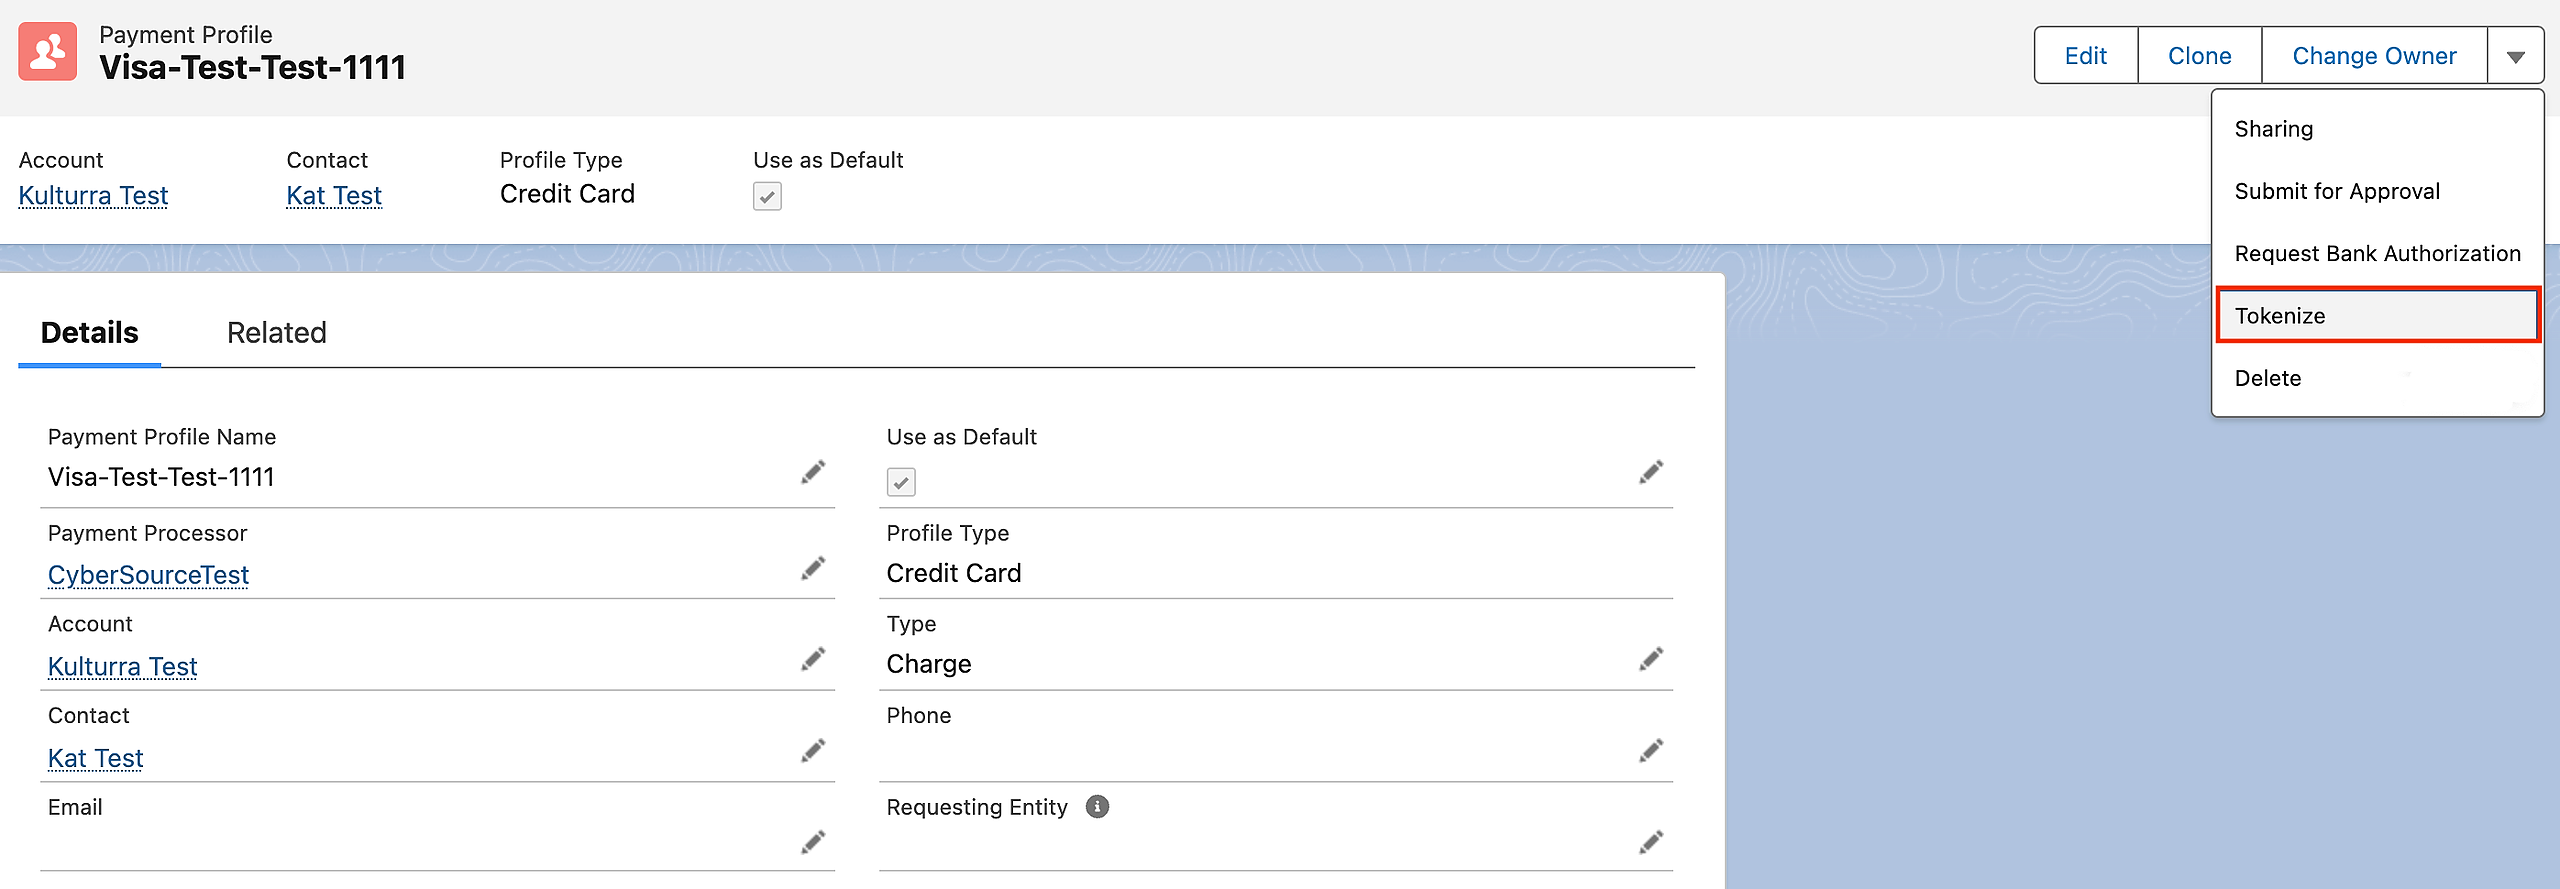The width and height of the screenshot is (2560, 889).
Task: Click pencil icon beside Kat Test contact field
Action: (x=813, y=751)
